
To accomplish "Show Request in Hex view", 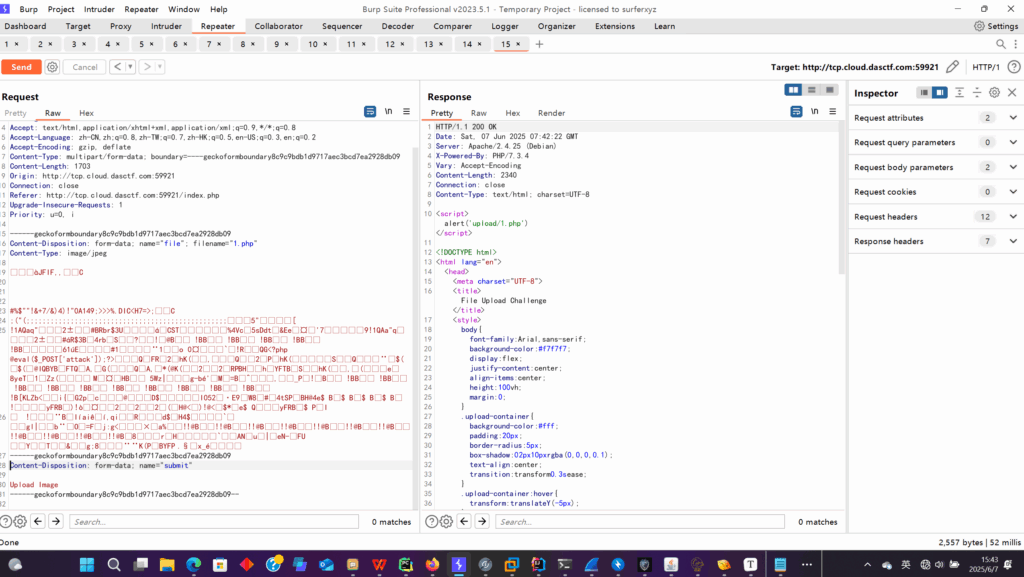I will (86, 113).
